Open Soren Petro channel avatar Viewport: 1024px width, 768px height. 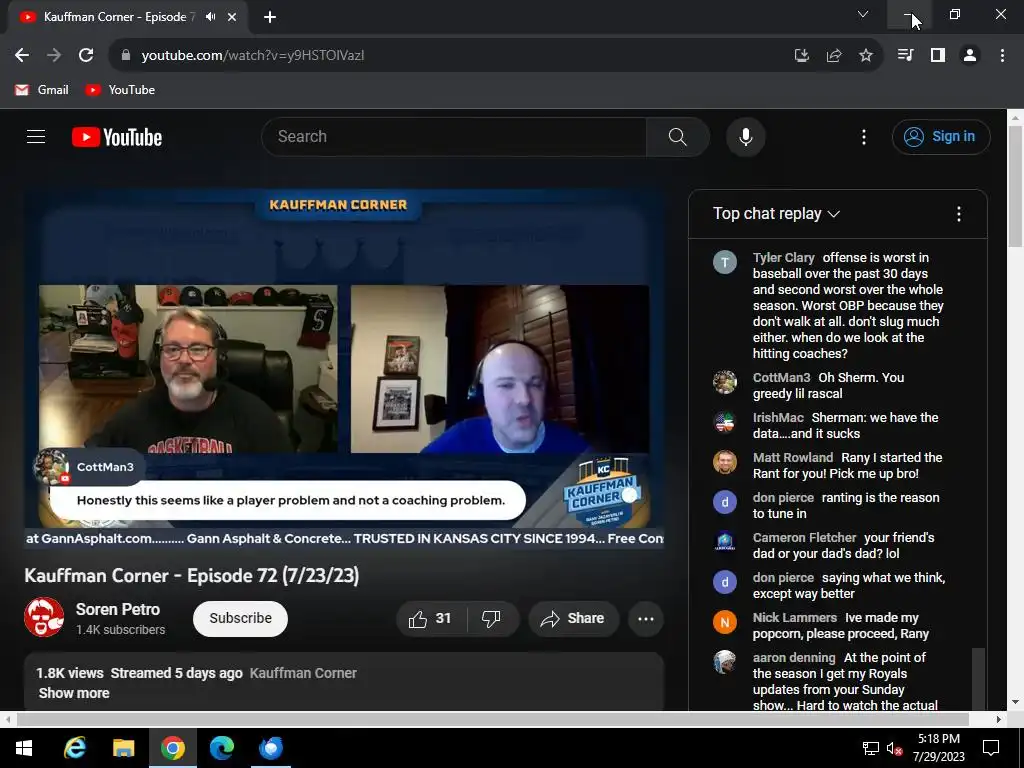tap(44, 617)
